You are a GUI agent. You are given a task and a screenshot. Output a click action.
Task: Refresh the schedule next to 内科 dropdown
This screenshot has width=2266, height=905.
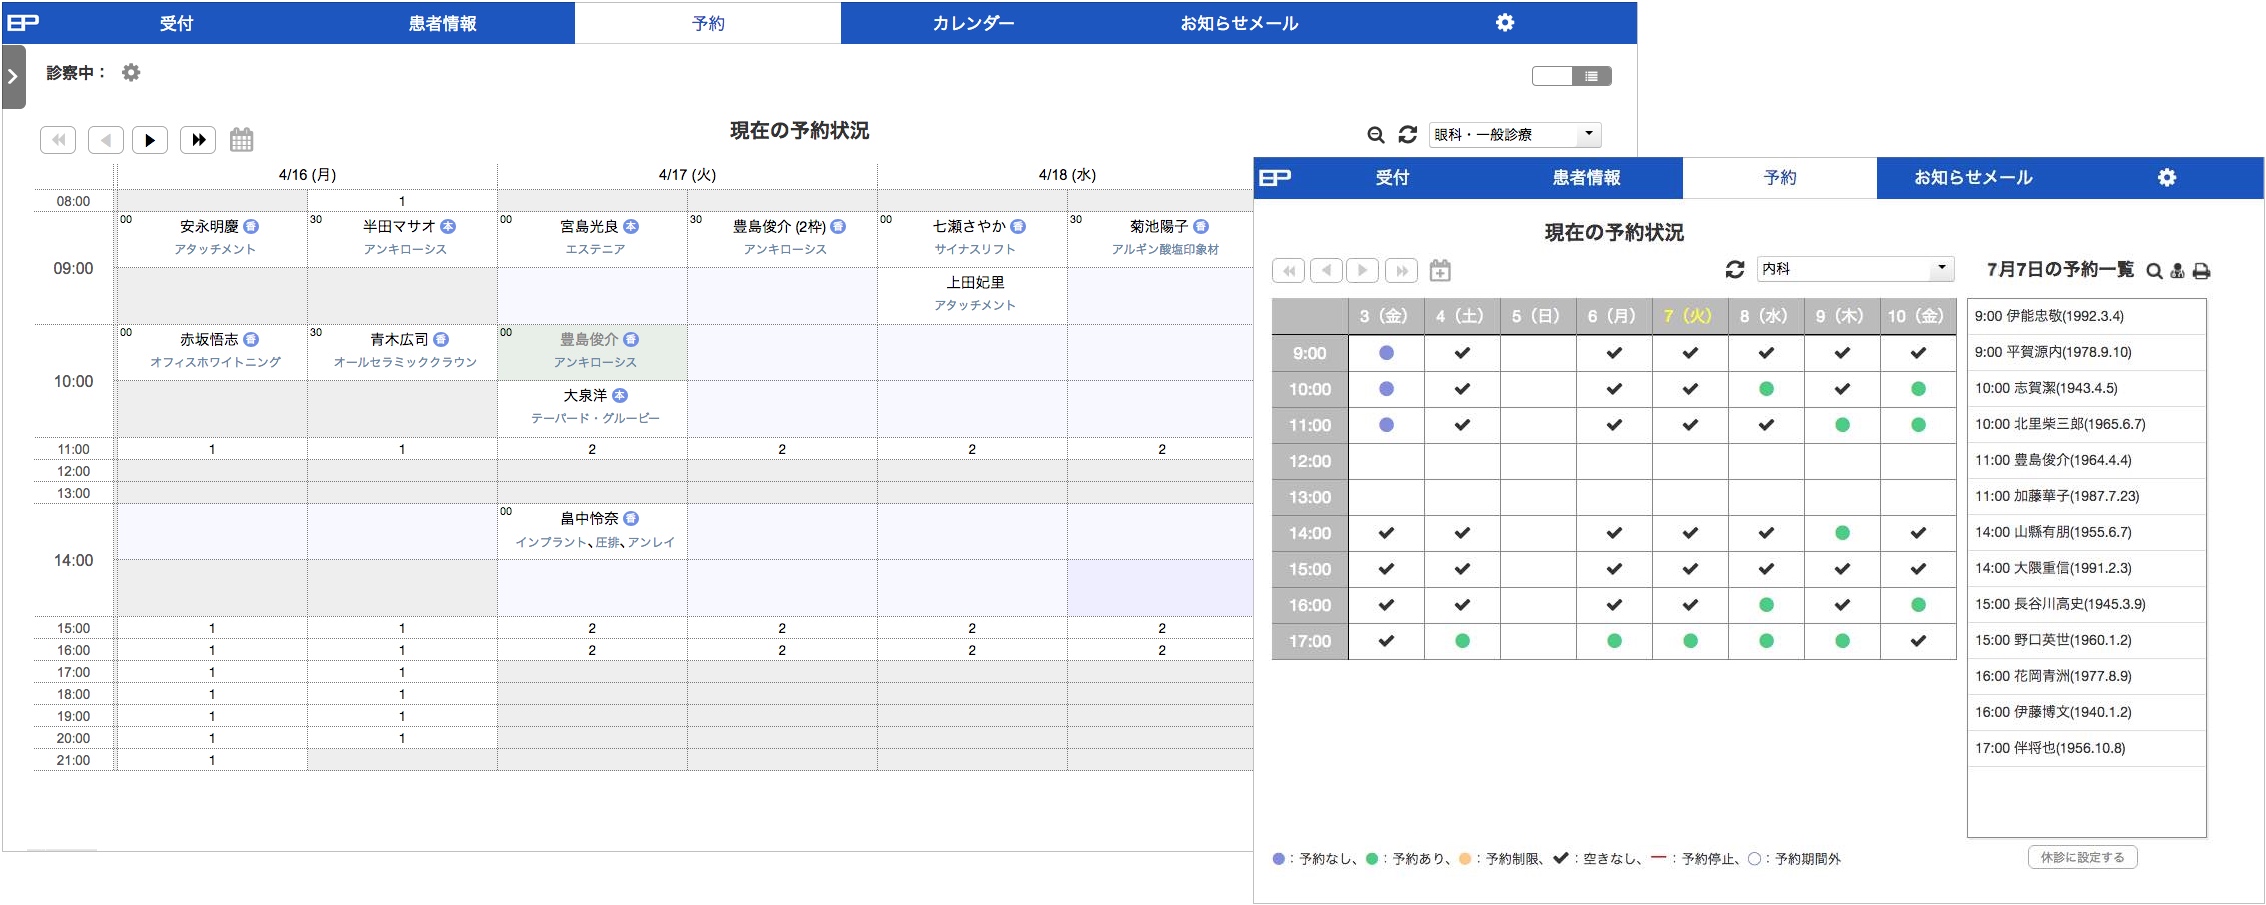point(1735,269)
